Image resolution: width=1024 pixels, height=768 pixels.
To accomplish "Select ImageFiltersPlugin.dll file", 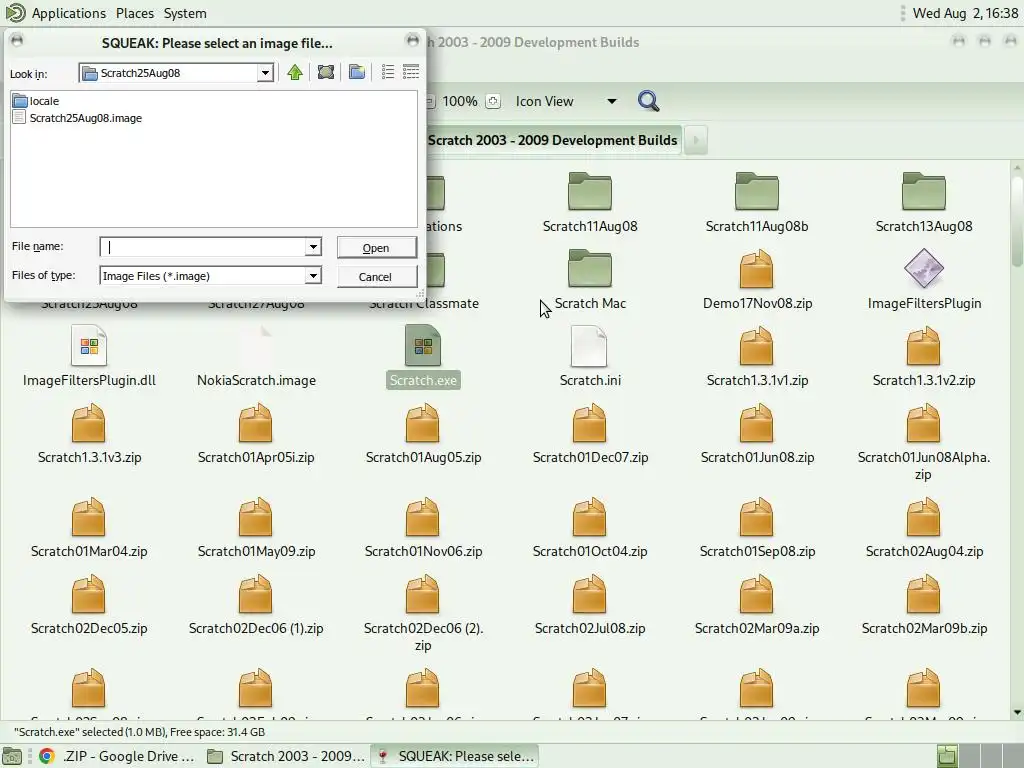I will pyautogui.click(x=89, y=357).
